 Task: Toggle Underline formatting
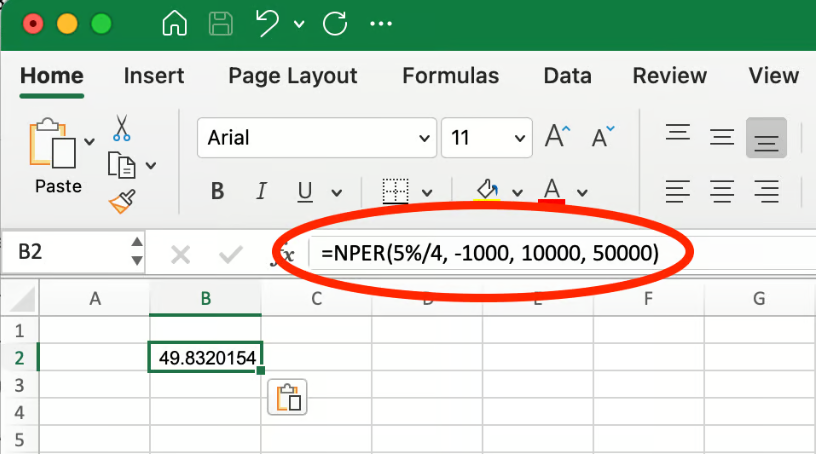tap(306, 191)
